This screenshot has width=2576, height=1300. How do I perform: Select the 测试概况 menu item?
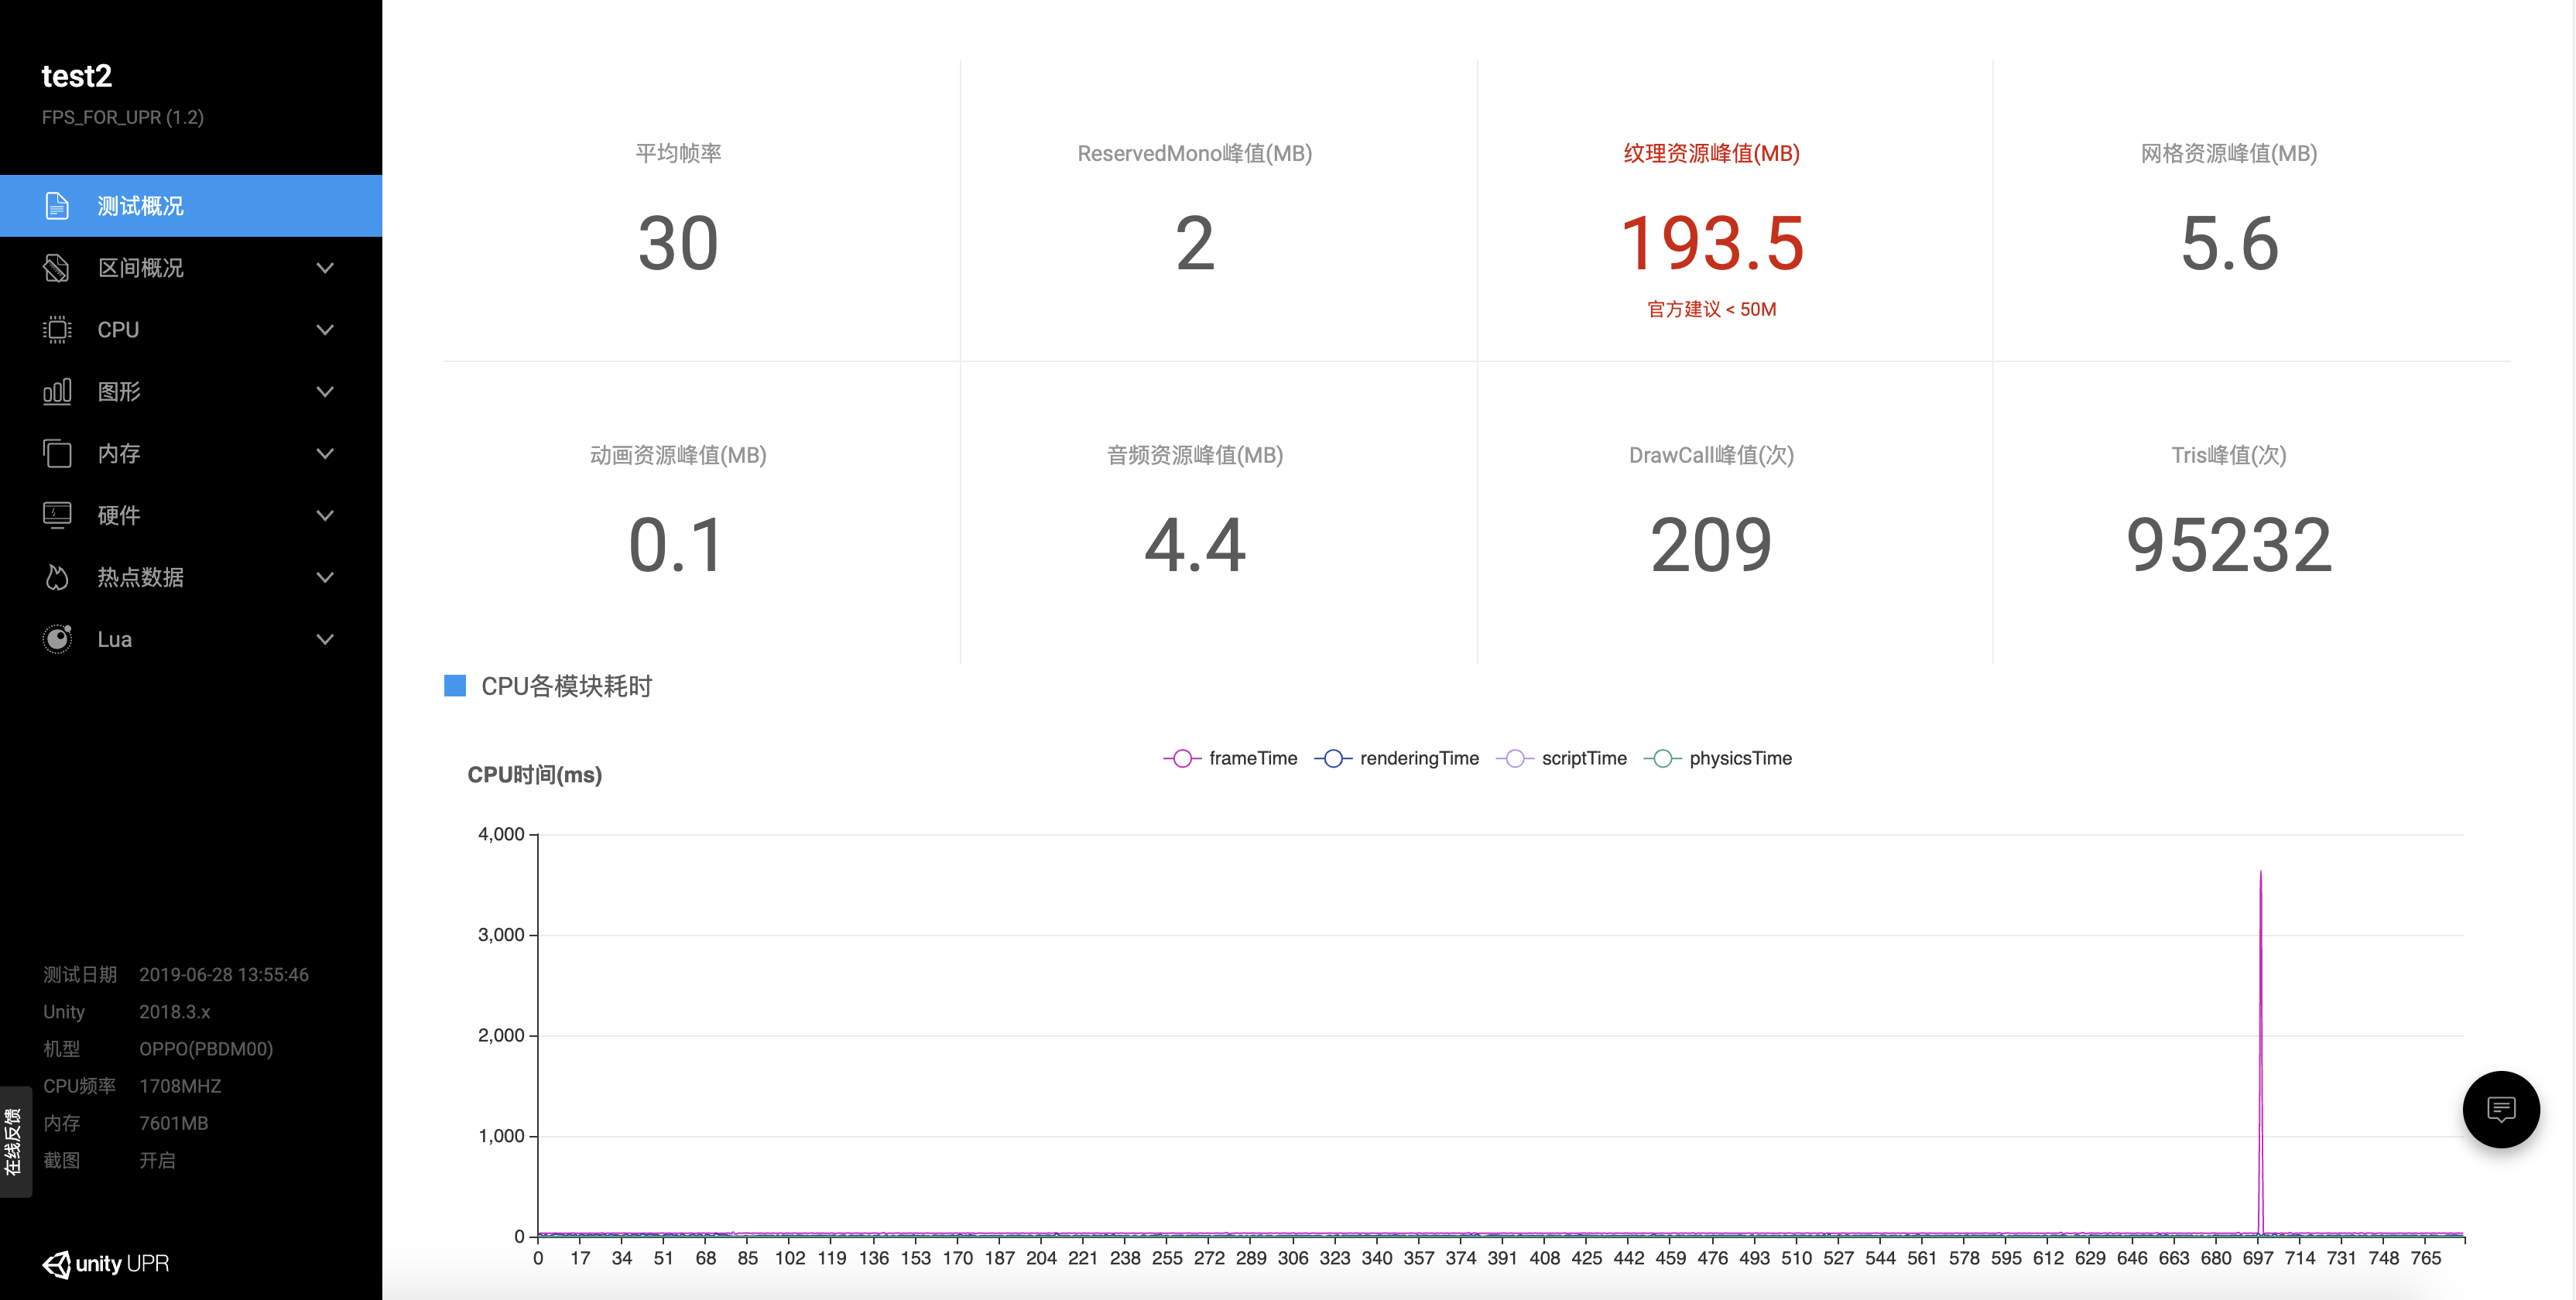pyautogui.click(x=140, y=206)
